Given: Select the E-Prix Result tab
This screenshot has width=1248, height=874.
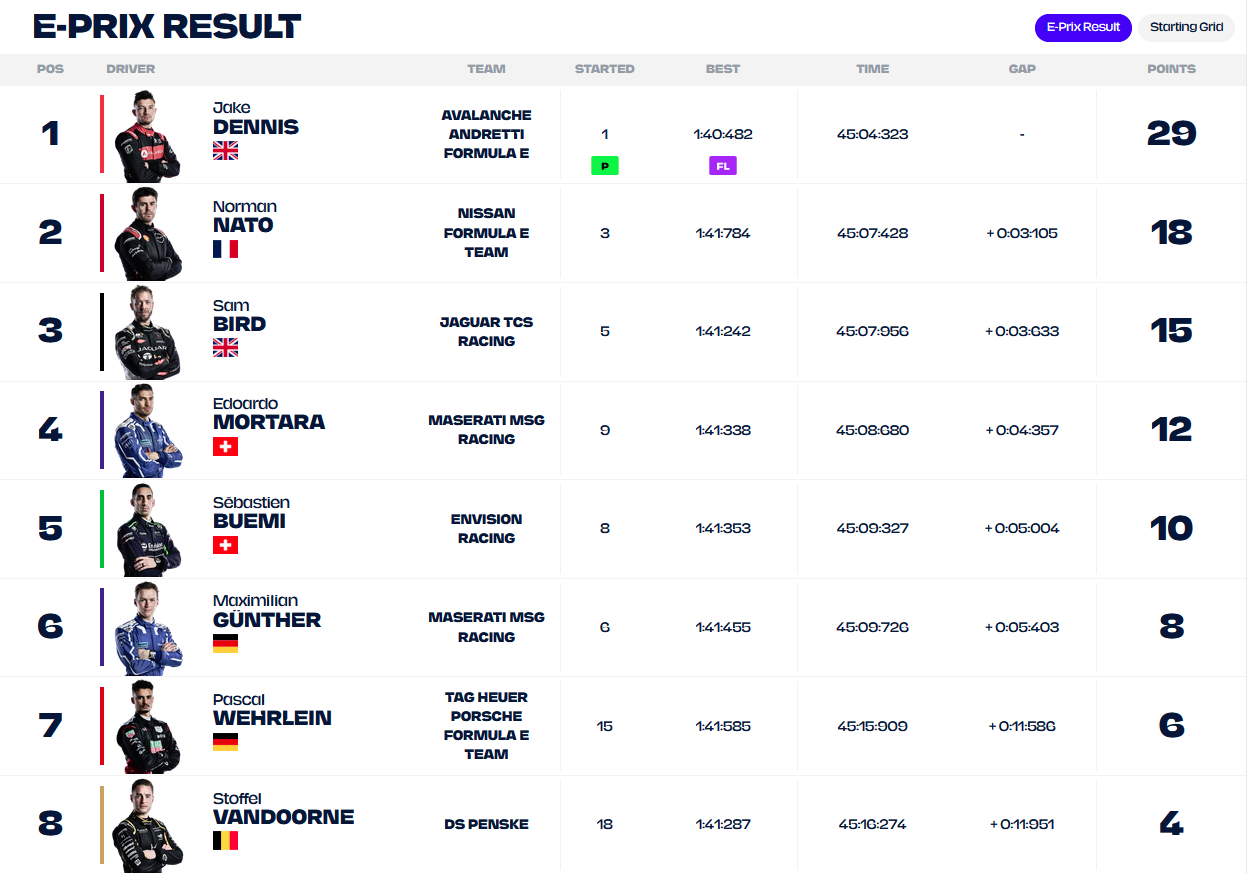Looking at the screenshot, I should tap(1083, 27).
